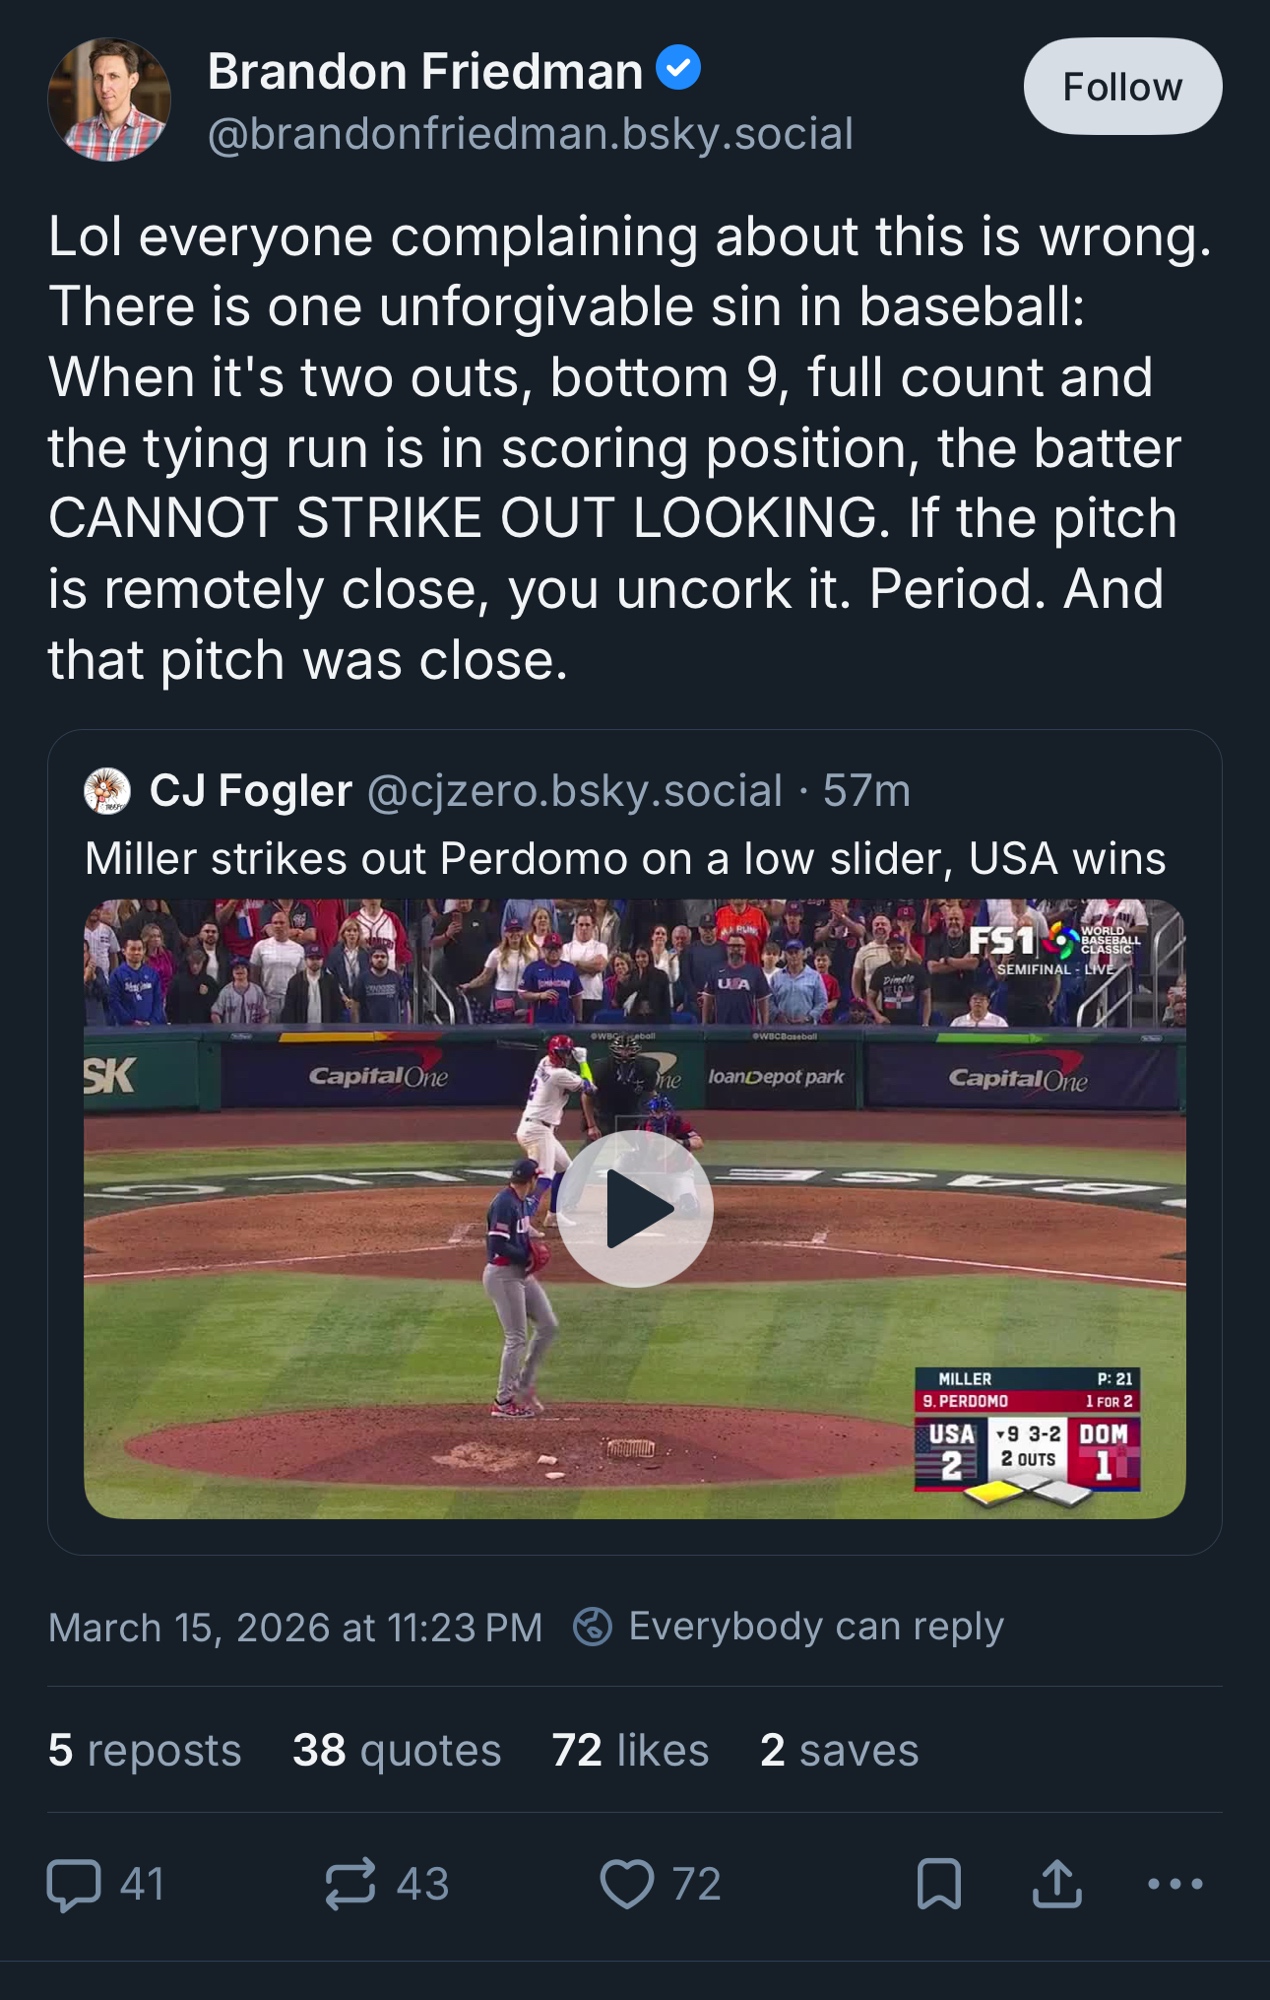View the 72 likes list

point(630,1750)
